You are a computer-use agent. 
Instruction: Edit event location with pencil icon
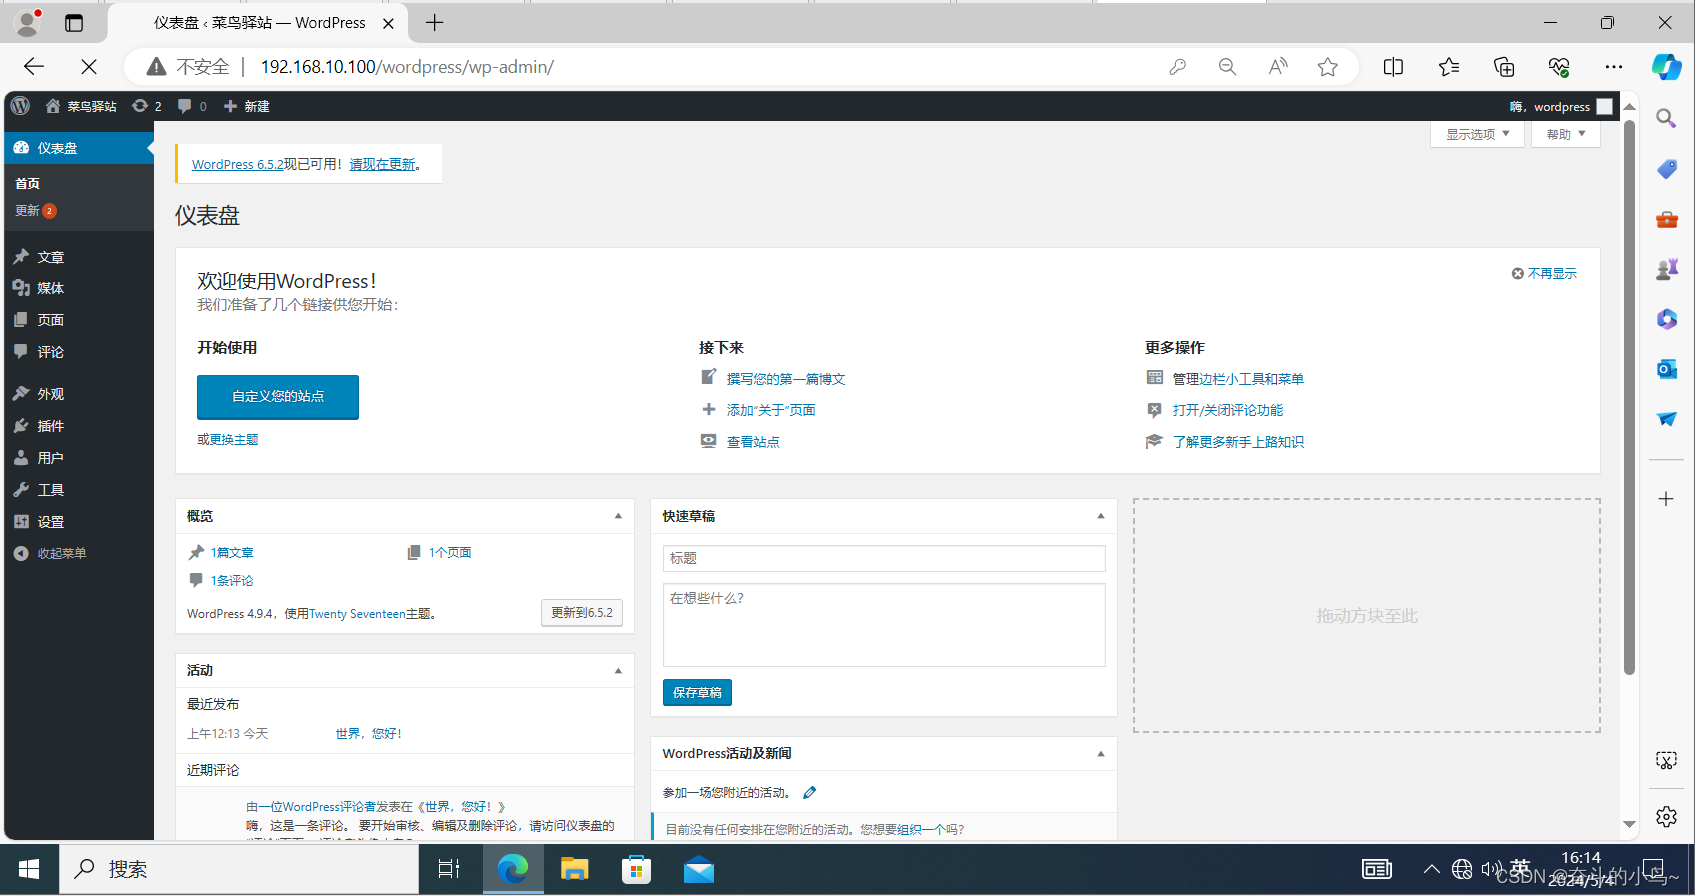[810, 793]
